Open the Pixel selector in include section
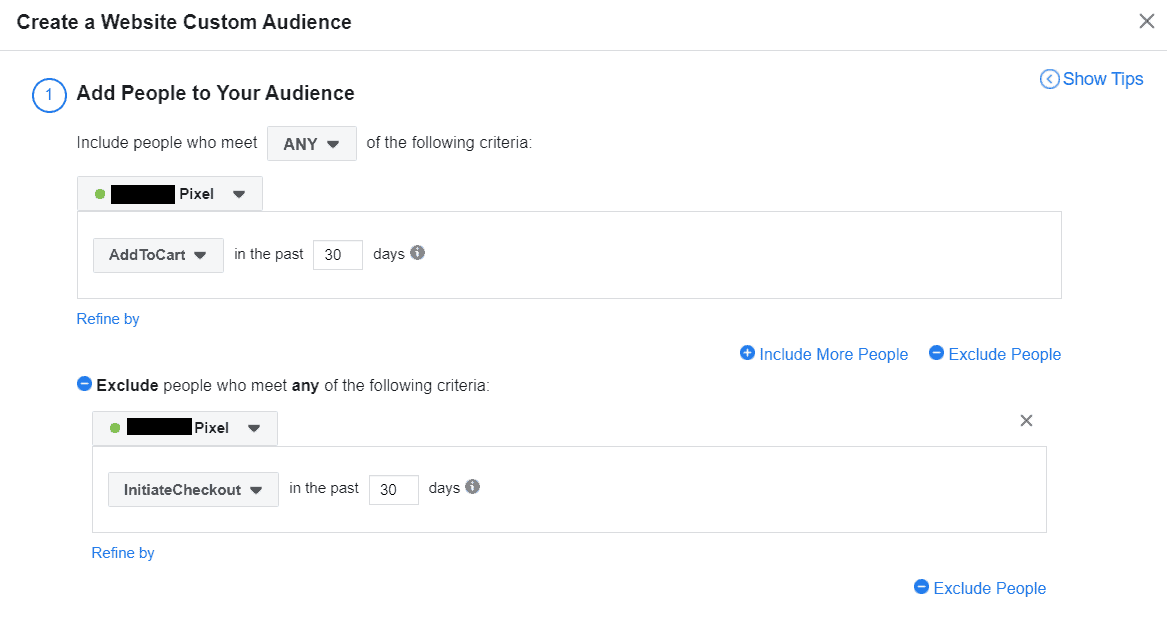The image size is (1167, 624). tap(170, 194)
